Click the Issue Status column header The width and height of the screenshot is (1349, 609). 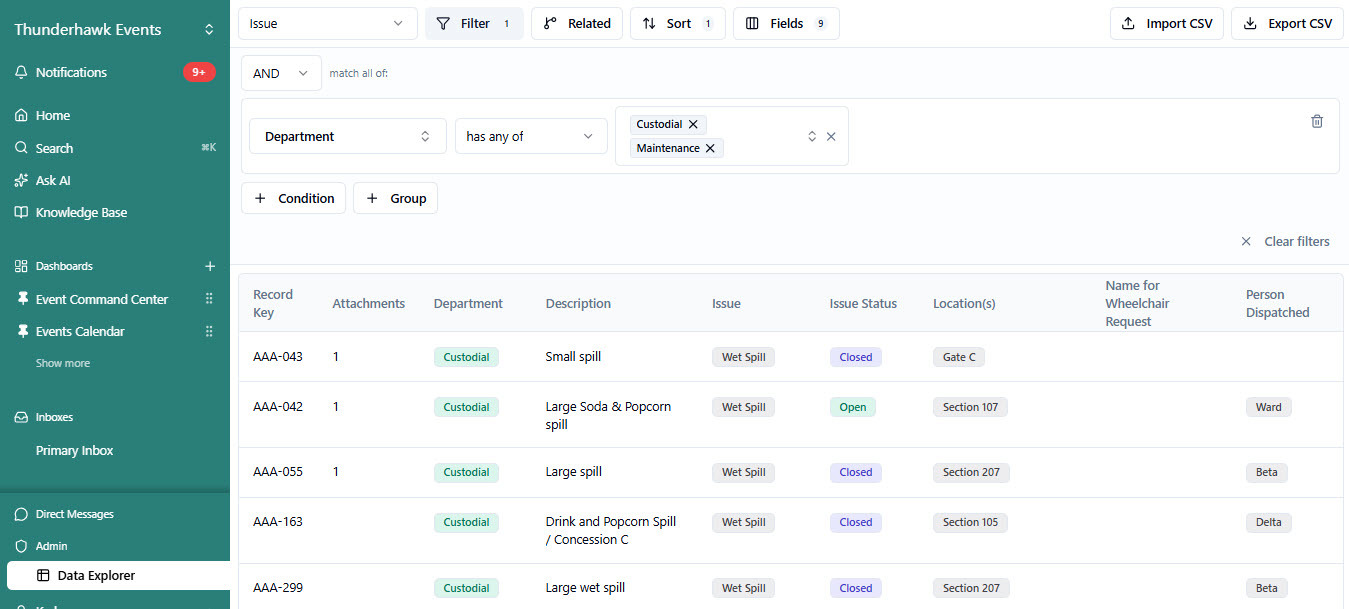tap(863, 303)
